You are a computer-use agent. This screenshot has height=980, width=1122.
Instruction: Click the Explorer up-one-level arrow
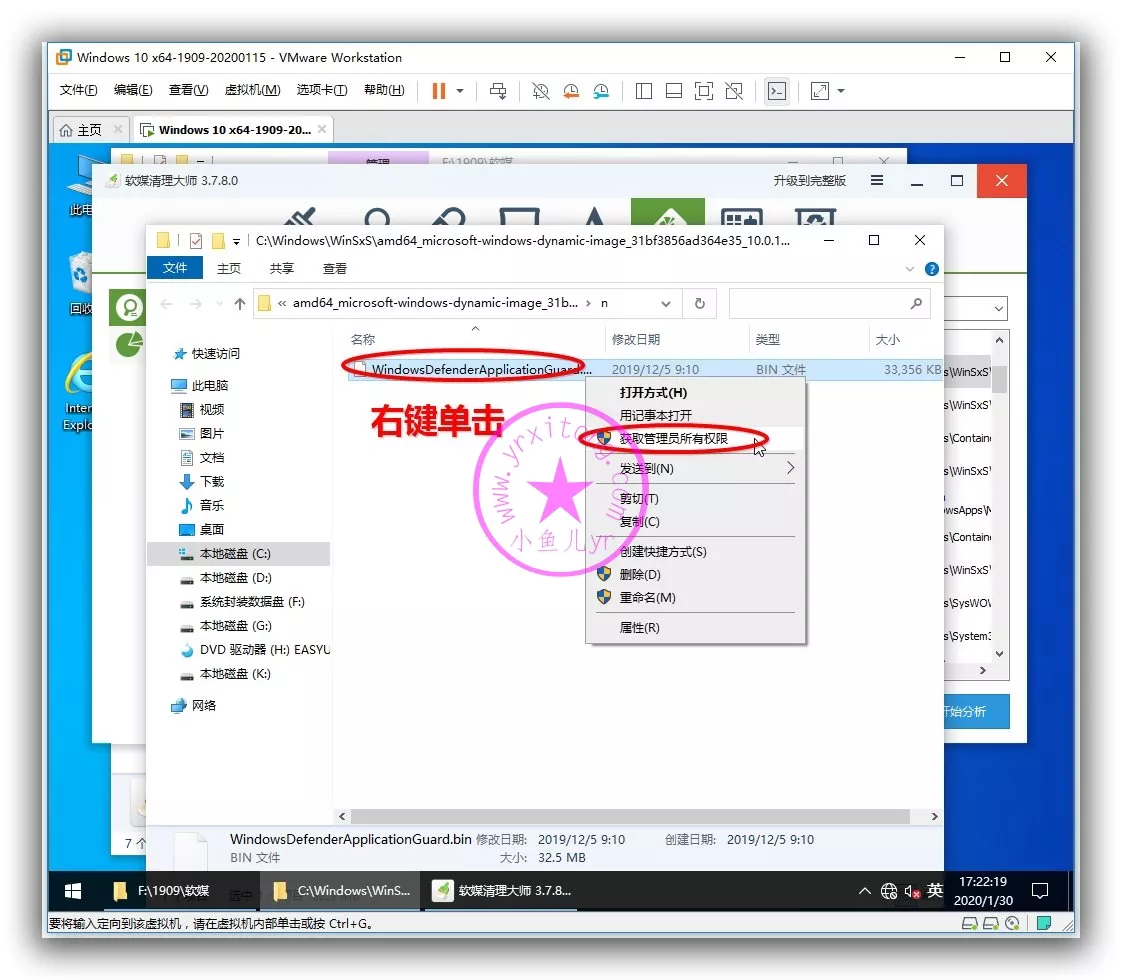[x=240, y=304]
